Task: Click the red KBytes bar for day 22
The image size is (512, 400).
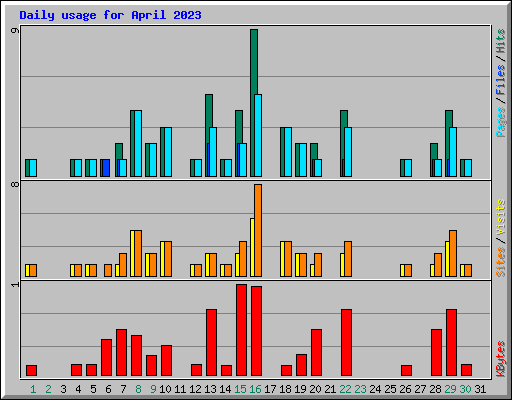Action: pyautogui.click(x=346, y=343)
